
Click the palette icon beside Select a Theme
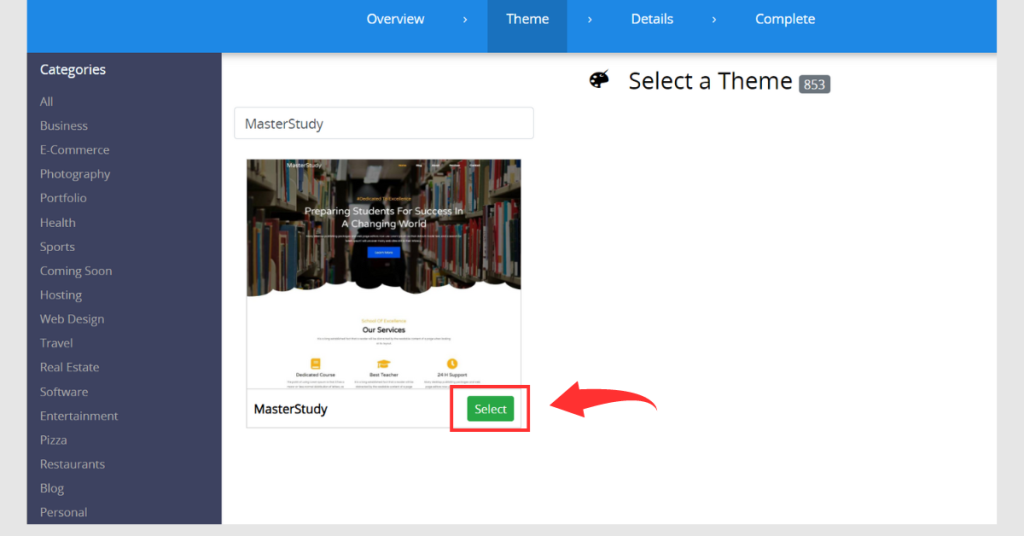click(x=599, y=80)
